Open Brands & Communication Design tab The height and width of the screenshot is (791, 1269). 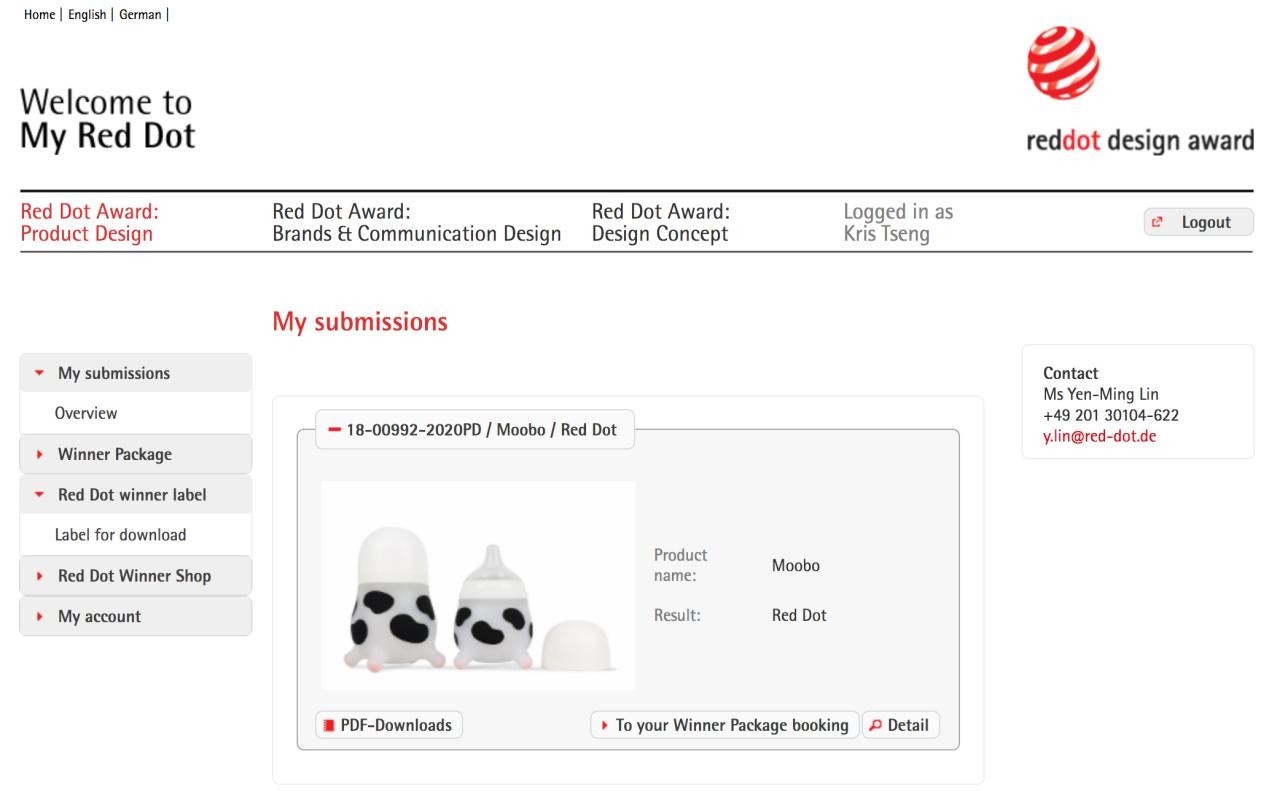tap(416, 223)
